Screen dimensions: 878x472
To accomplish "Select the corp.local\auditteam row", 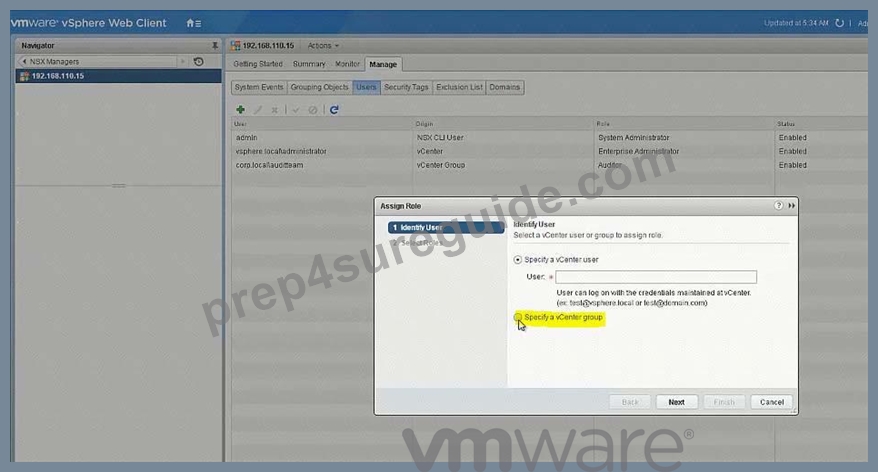I will (549, 165).
